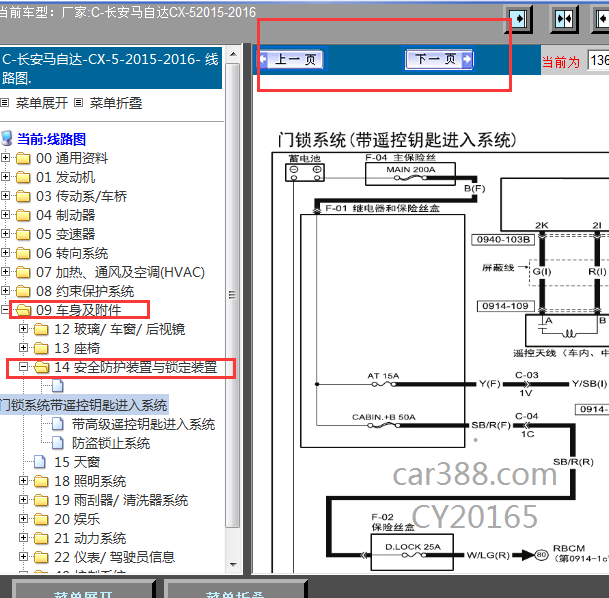Expand the 07 加热、通风及空调 folder

[x=5, y=271]
